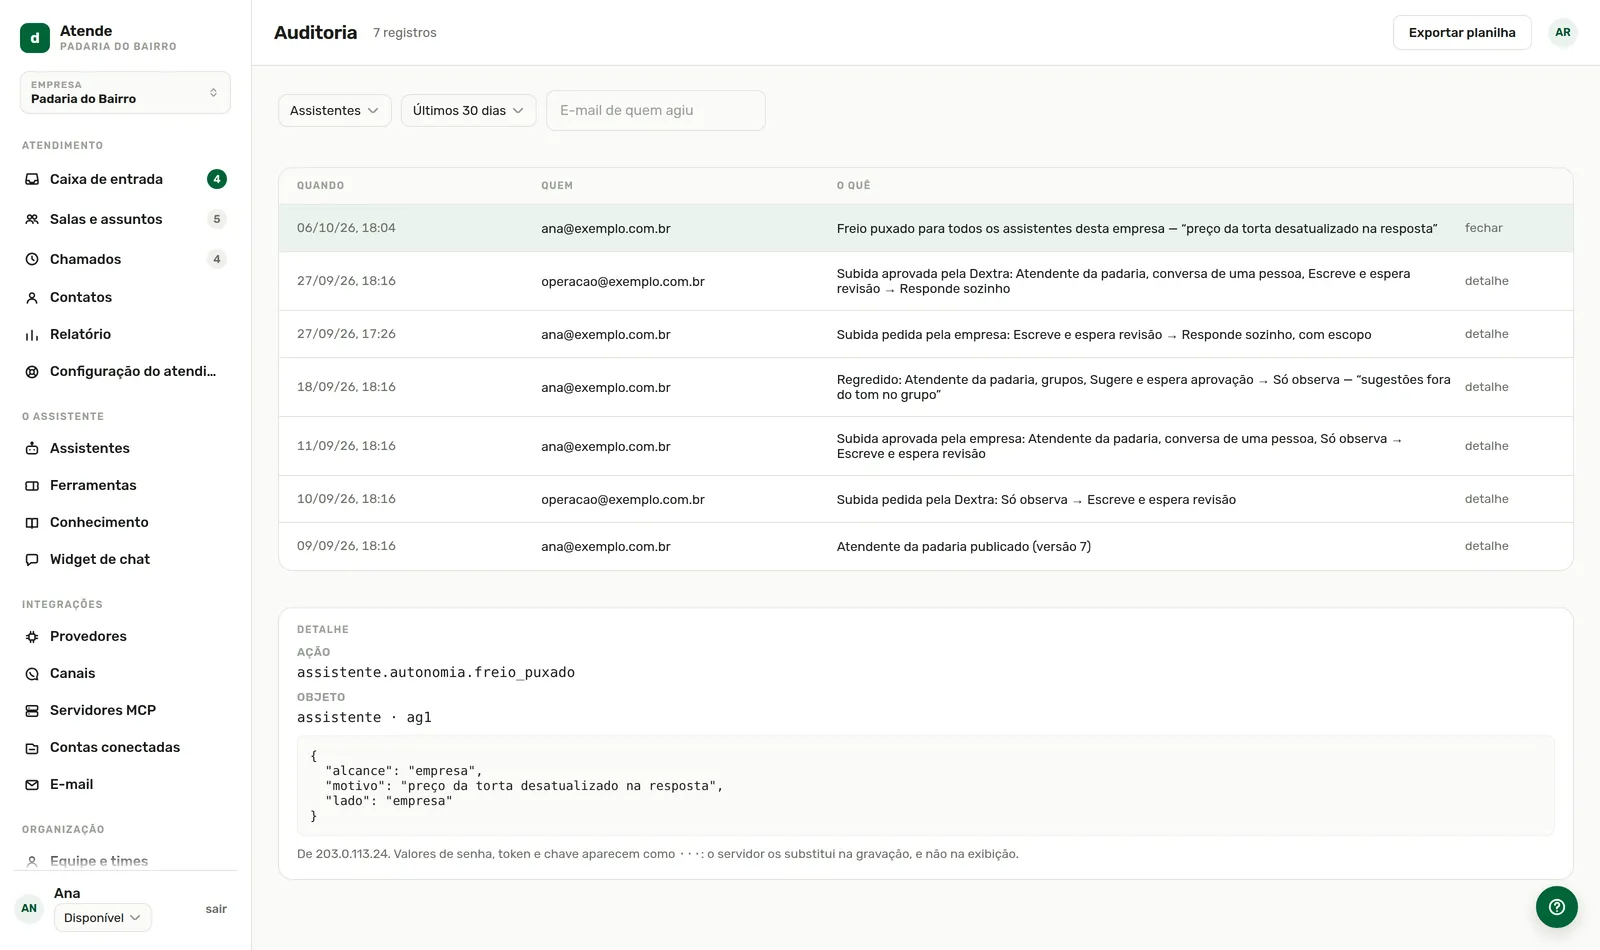The image size is (1600, 950).
Task: Click the 4 badge on Caixa de entrada
Action: pyautogui.click(x=216, y=179)
